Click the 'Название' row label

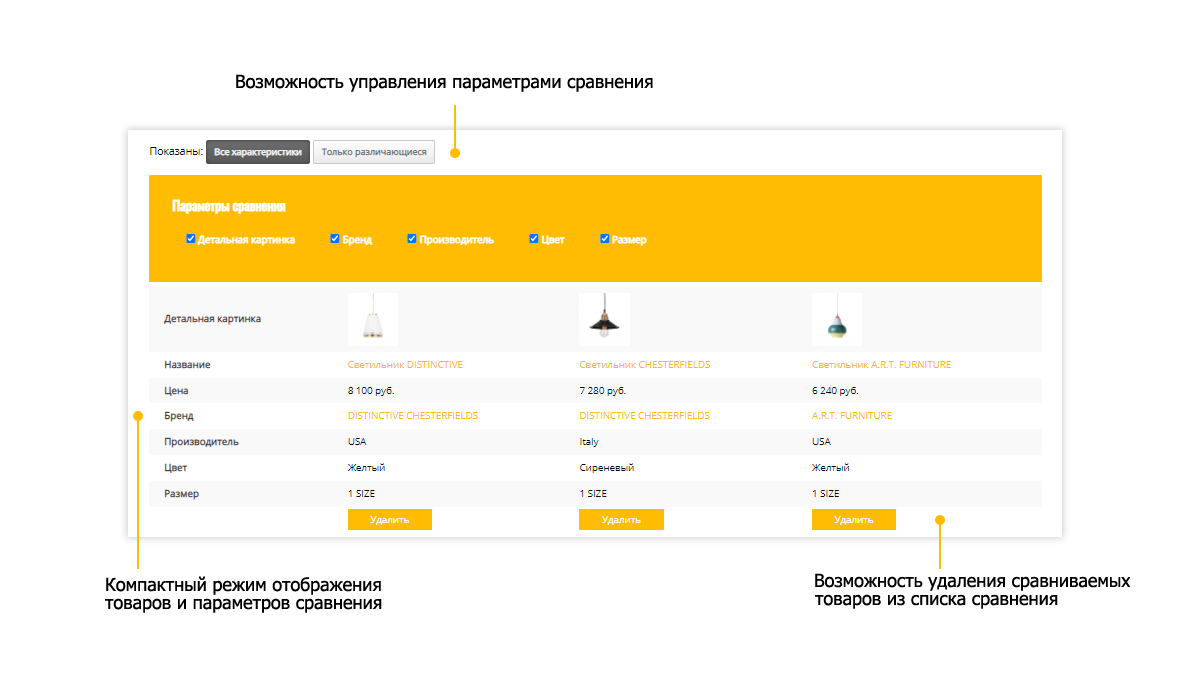point(187,365)
